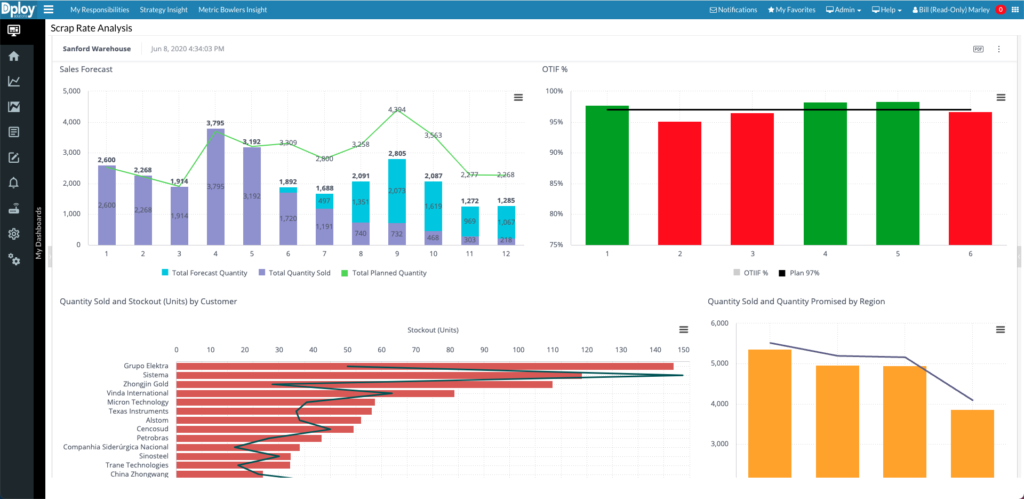
Task: Open the Sales Forecast chart context menu
Action: point(518,97)
